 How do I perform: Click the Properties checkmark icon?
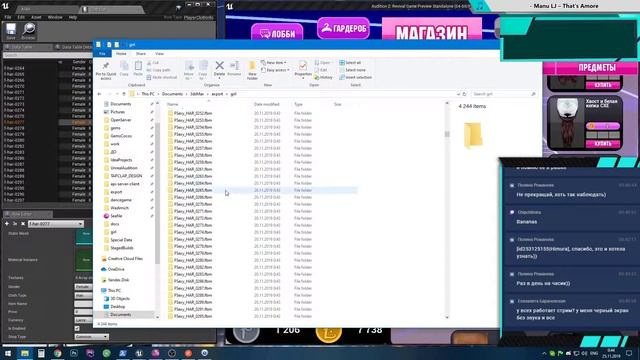pos(303,66)
